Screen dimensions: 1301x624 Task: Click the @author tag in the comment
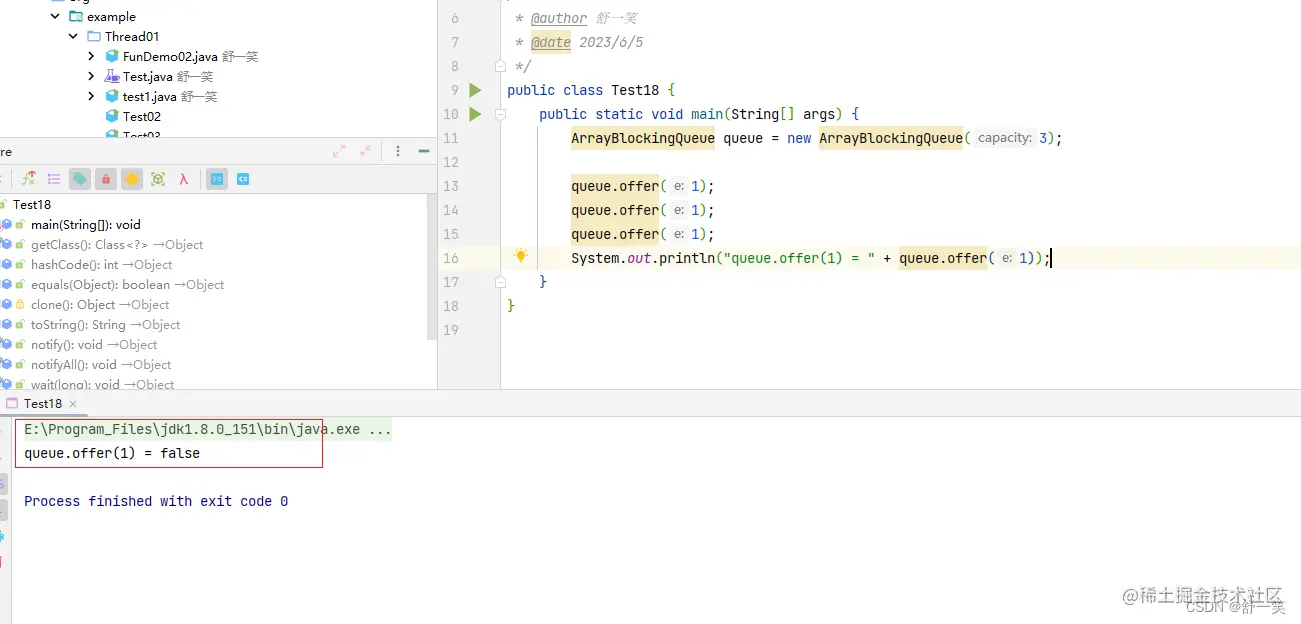pyautogui.click(x=559, y=18)
